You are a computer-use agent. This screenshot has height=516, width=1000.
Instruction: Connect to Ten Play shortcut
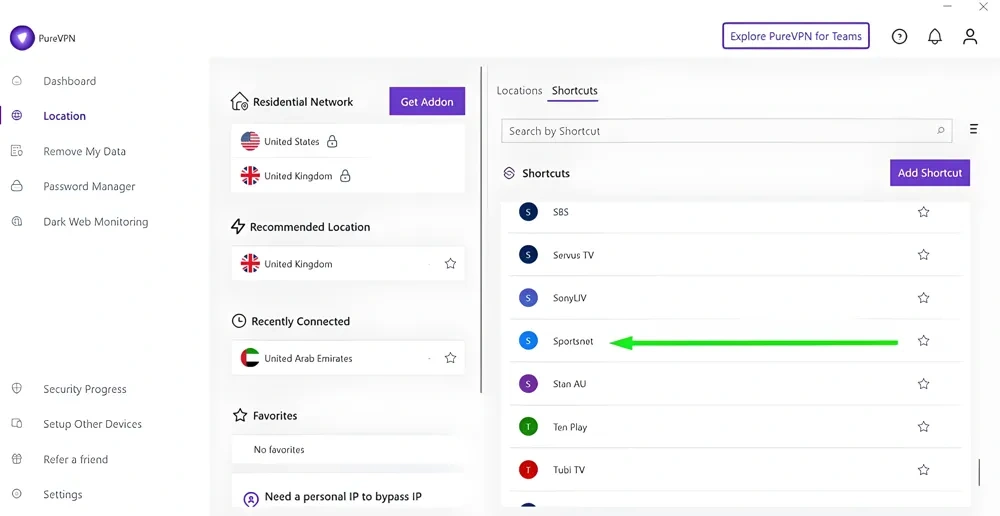735,427
